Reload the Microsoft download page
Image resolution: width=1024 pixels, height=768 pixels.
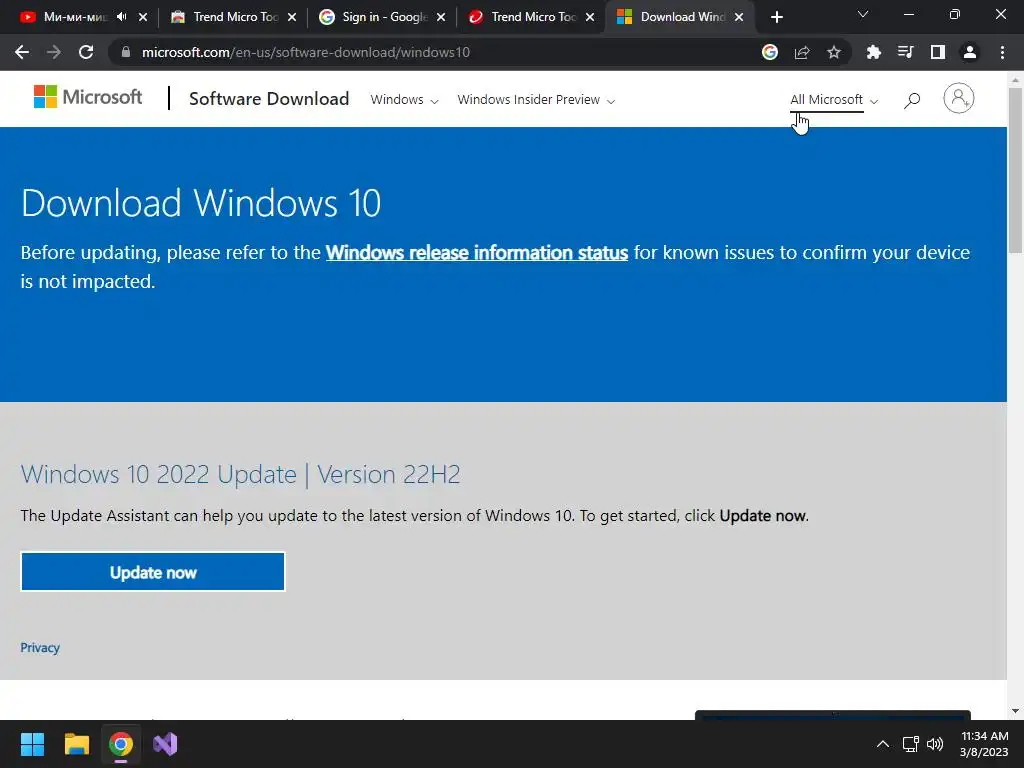pyautogui.click(x=86, y=52)
